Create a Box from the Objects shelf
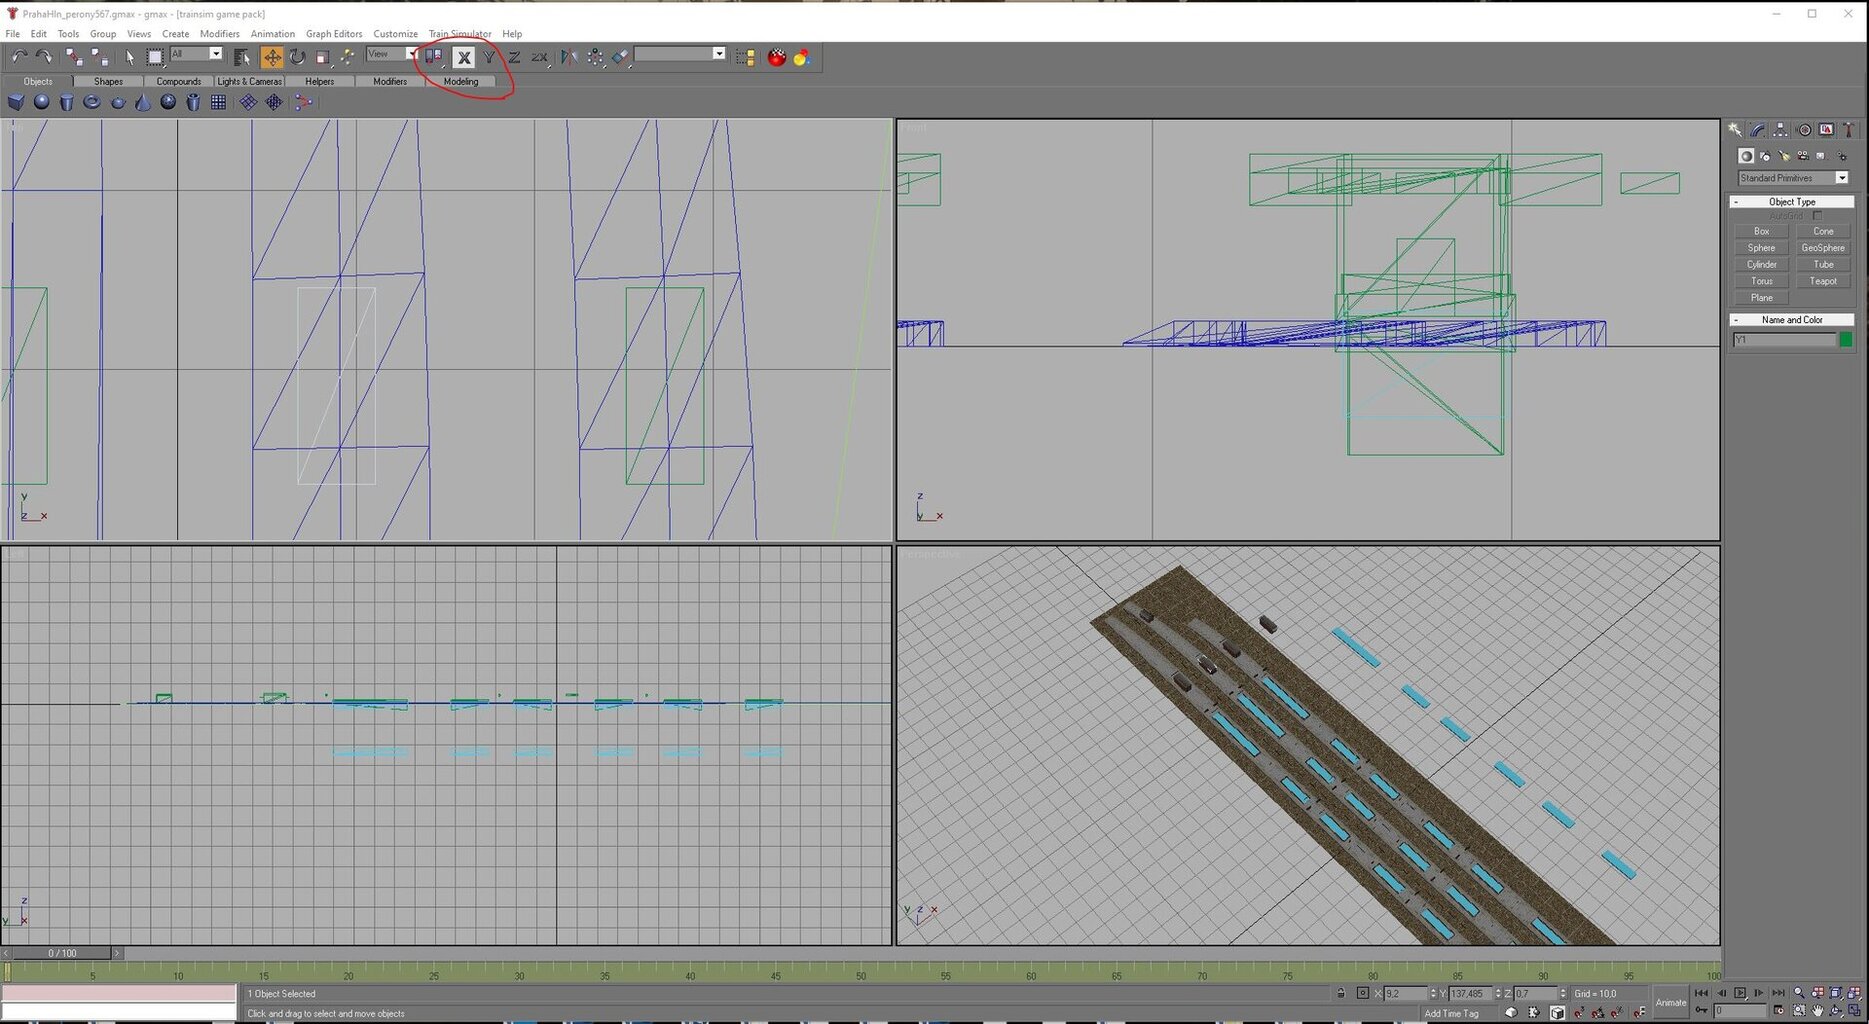The width and height of the screenshot is (1869, 1024). (x=16, y=102)
